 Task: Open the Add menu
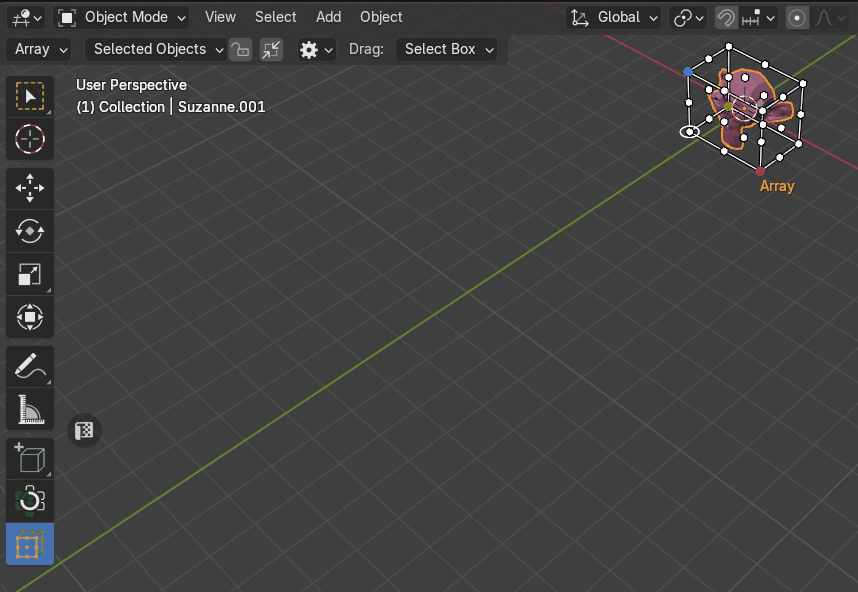(328, 18)
